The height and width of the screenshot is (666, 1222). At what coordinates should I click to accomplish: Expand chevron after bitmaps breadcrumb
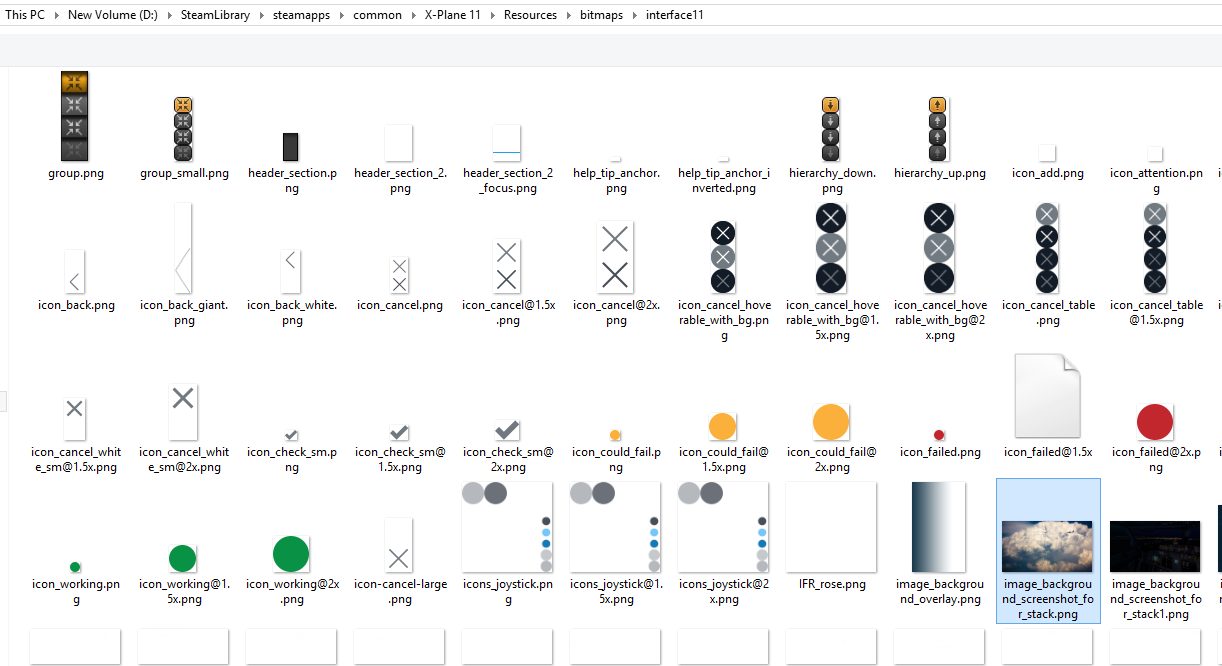point(634,15)
